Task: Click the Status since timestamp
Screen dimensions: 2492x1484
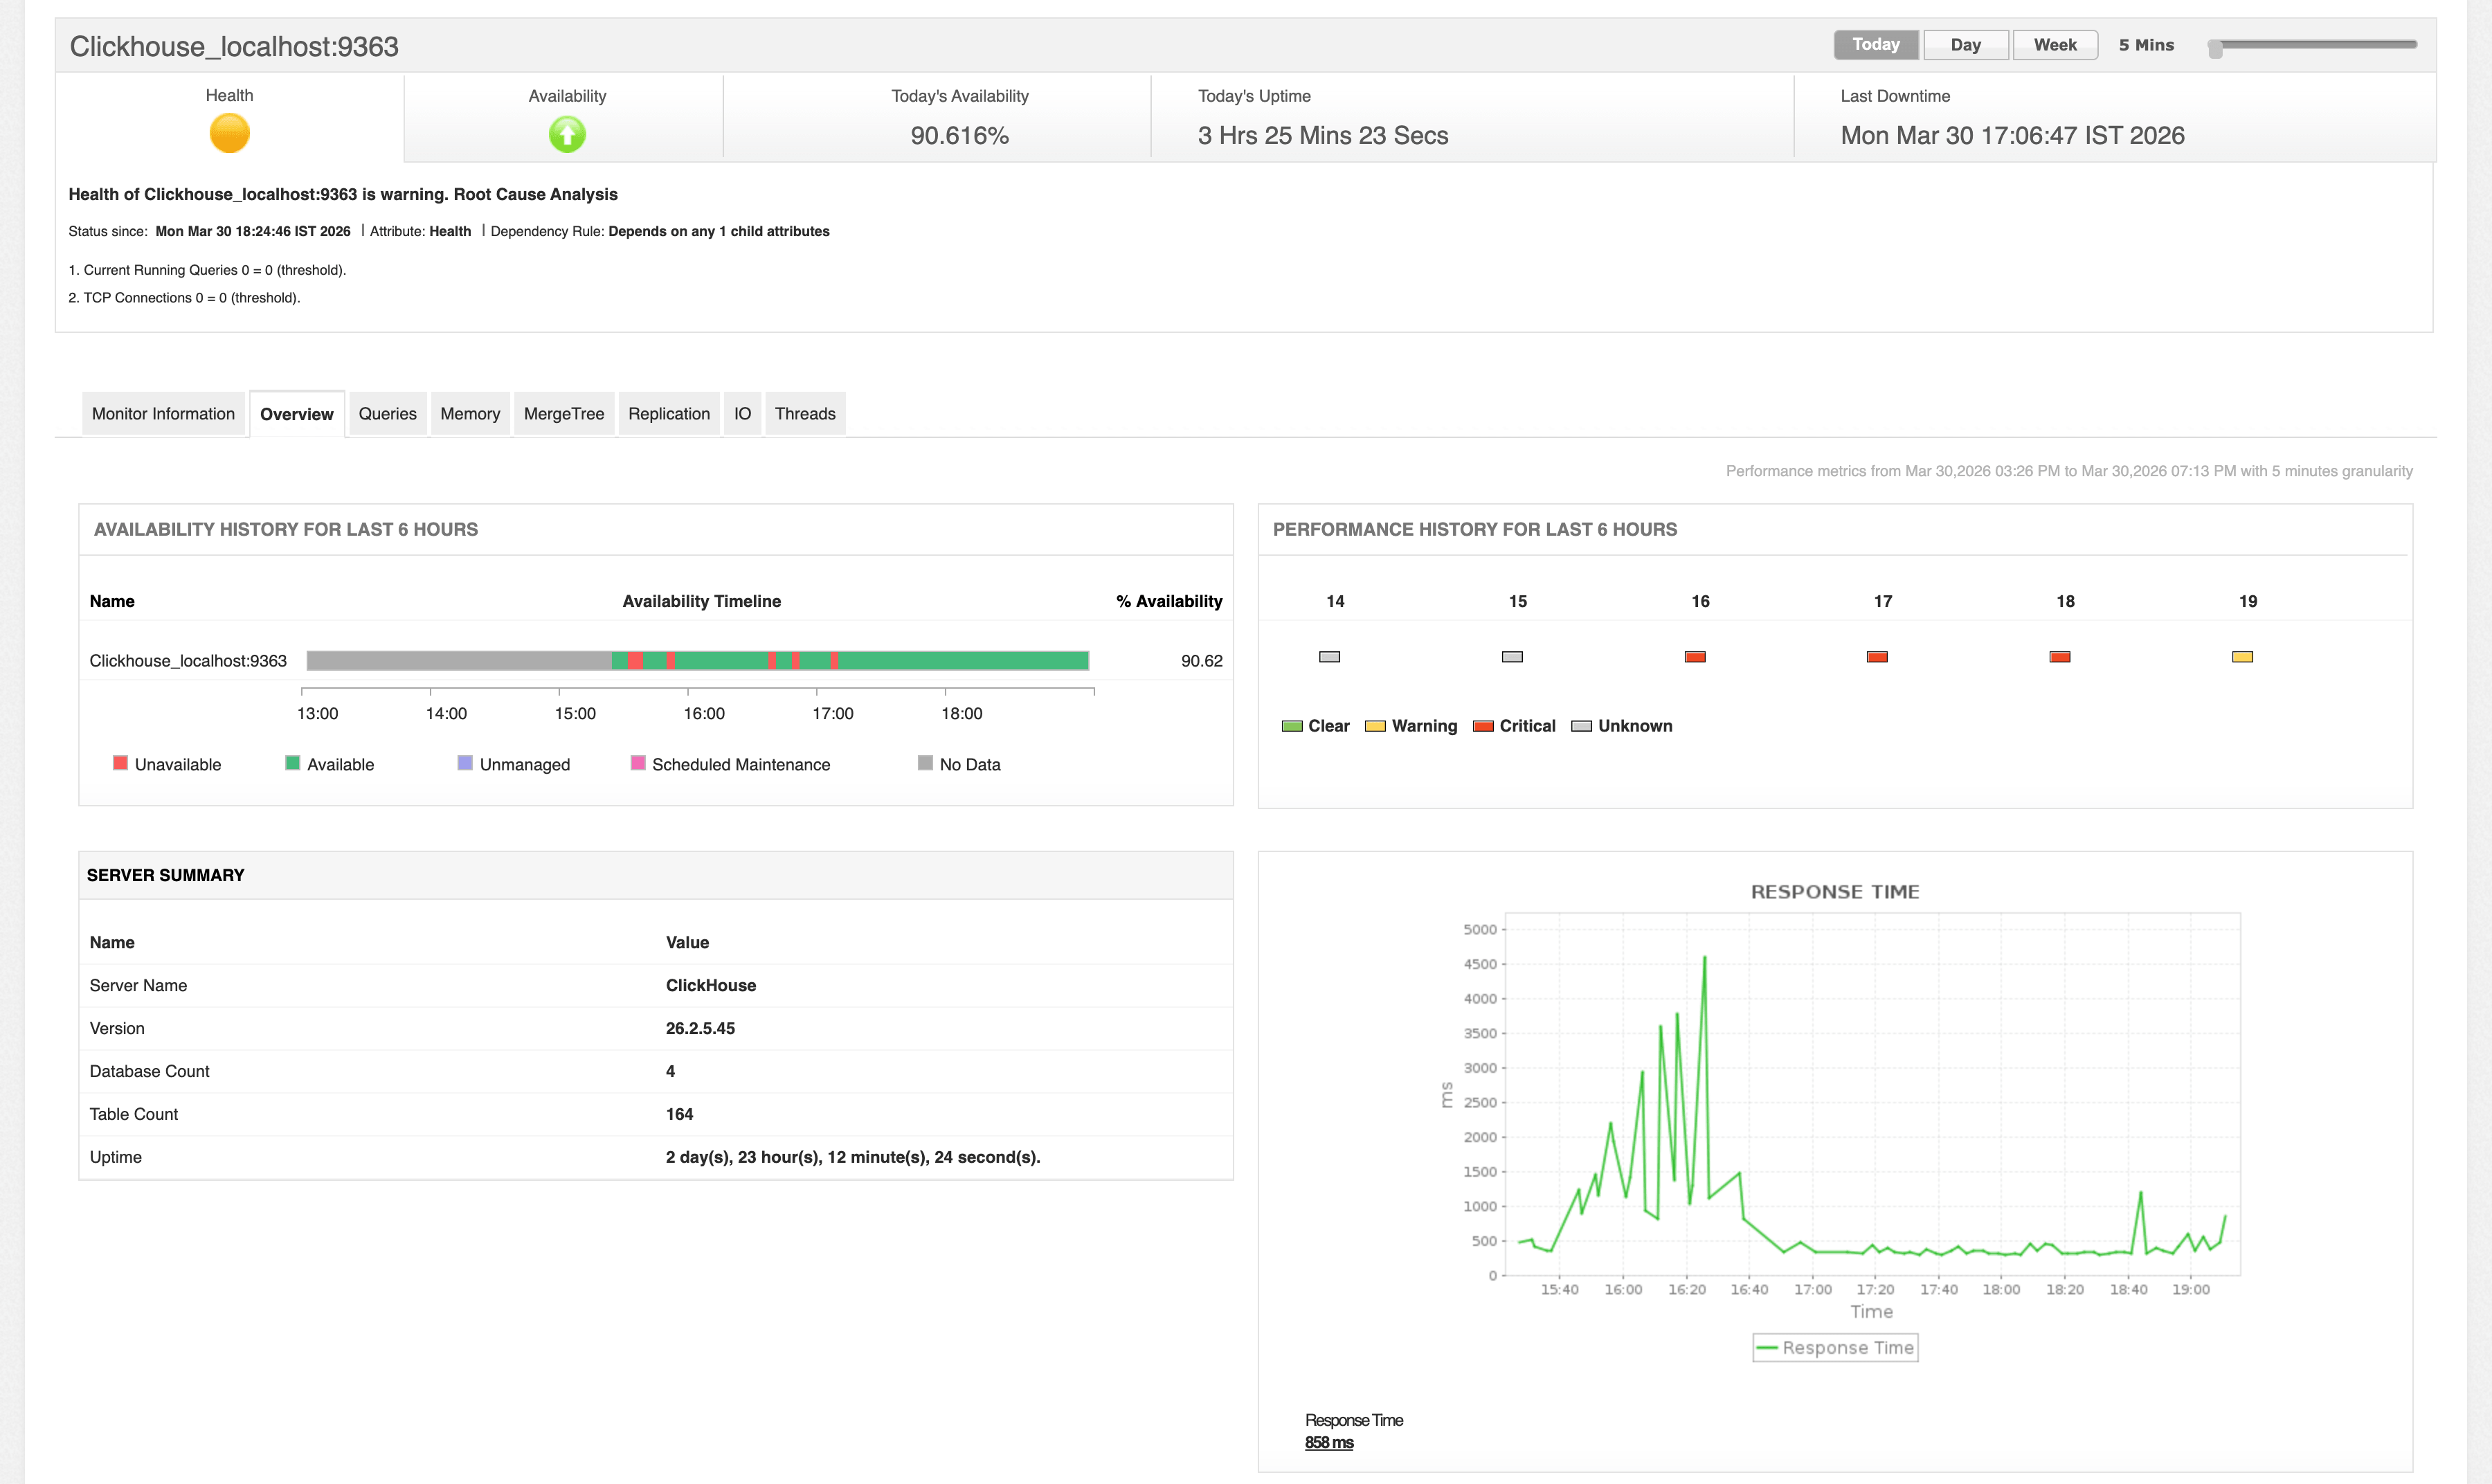Action: click(x=253, y=231)
